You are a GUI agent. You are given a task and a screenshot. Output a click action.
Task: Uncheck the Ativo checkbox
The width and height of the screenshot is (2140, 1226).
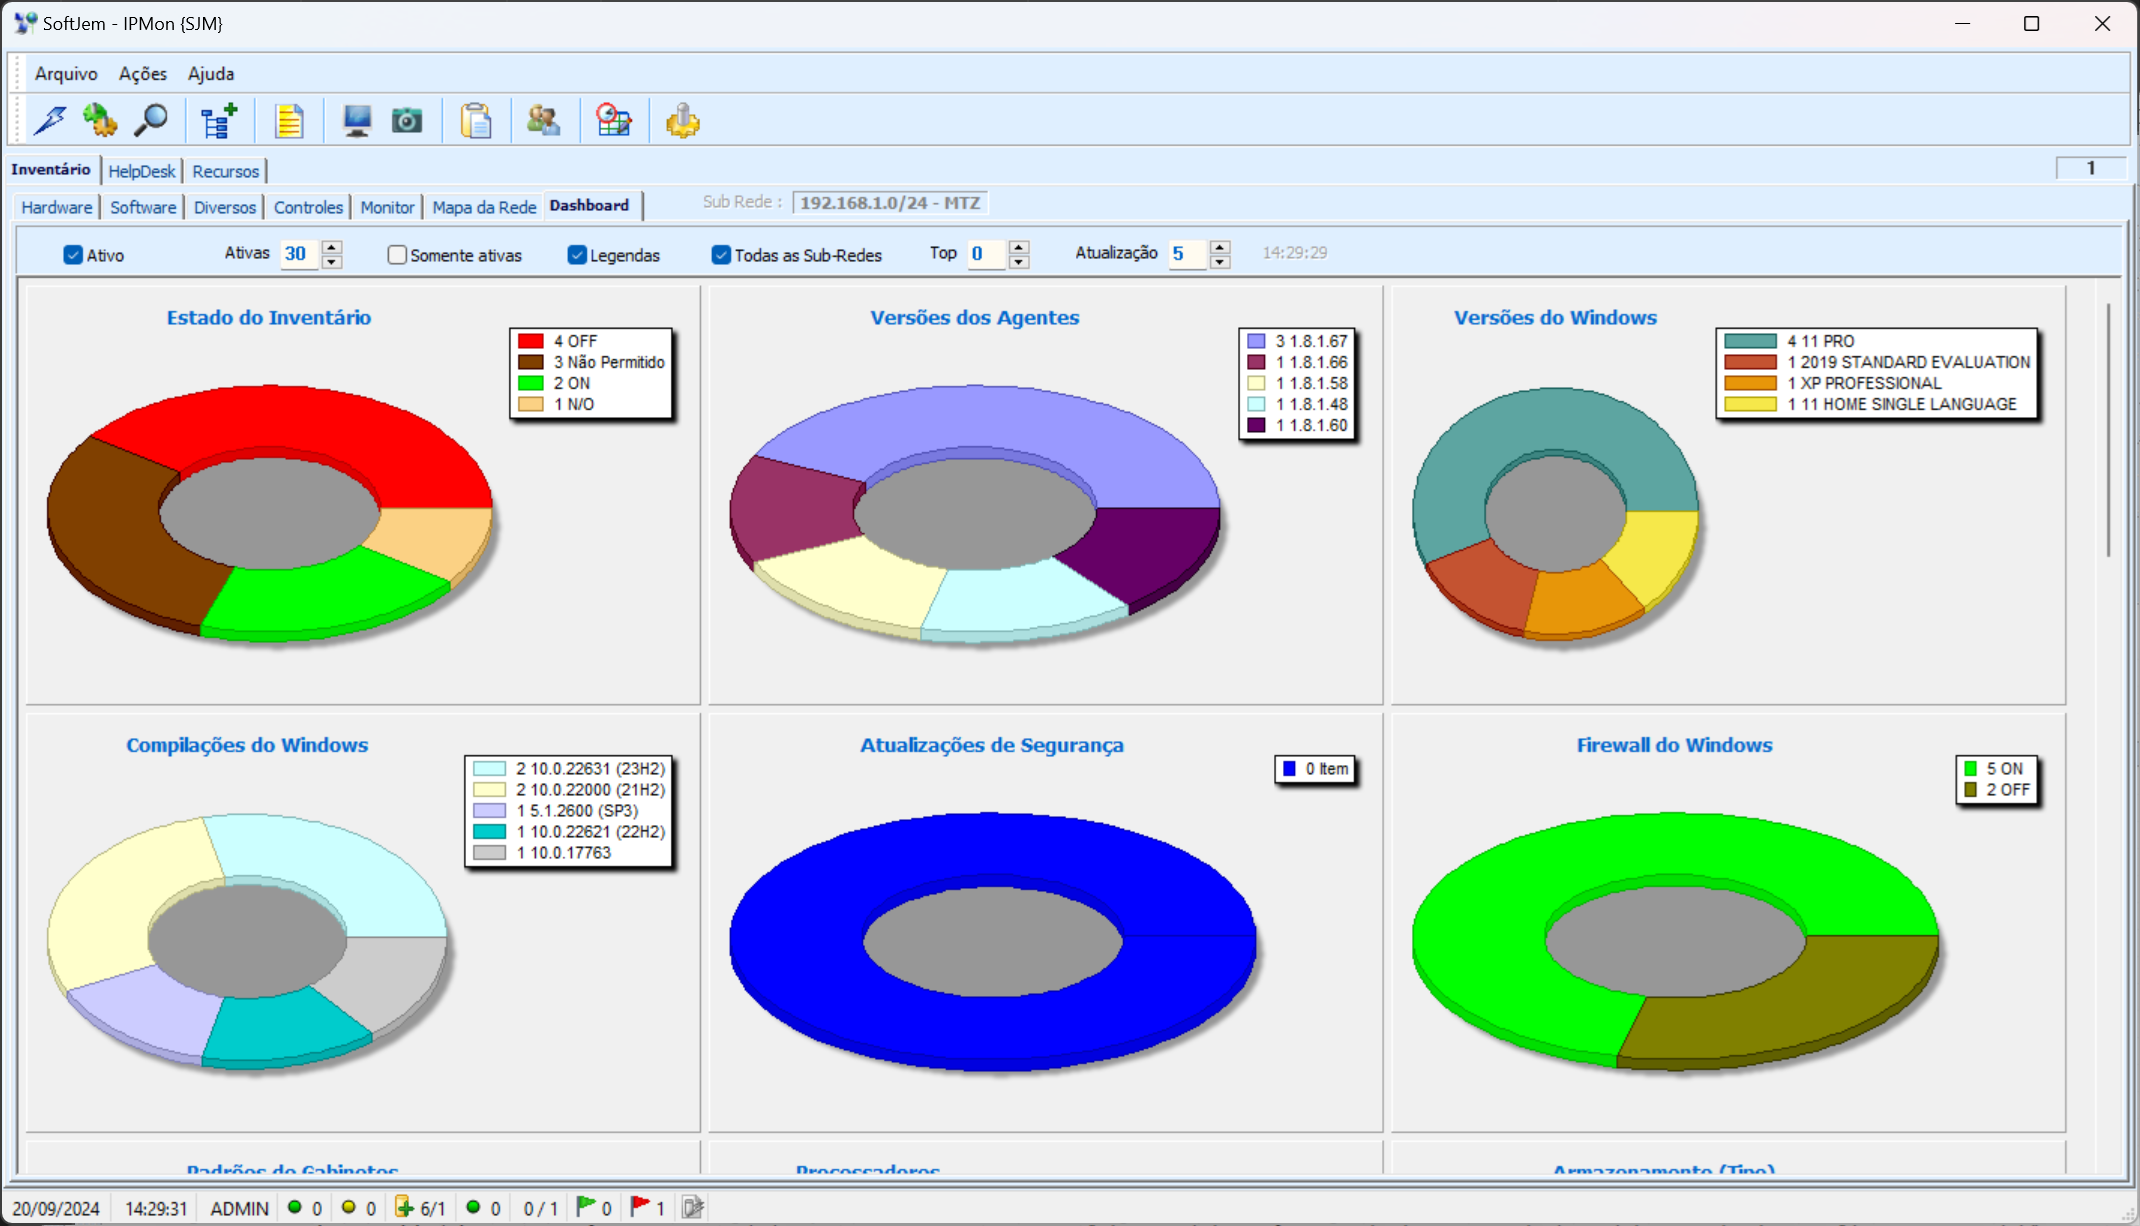(73, 255)
